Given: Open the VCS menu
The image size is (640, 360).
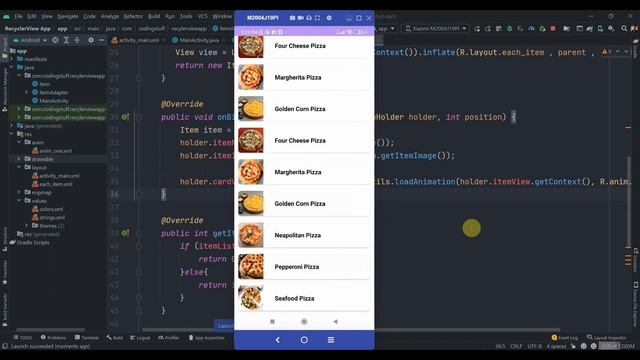Looking at the screenshot, I should tap(202, 16).
